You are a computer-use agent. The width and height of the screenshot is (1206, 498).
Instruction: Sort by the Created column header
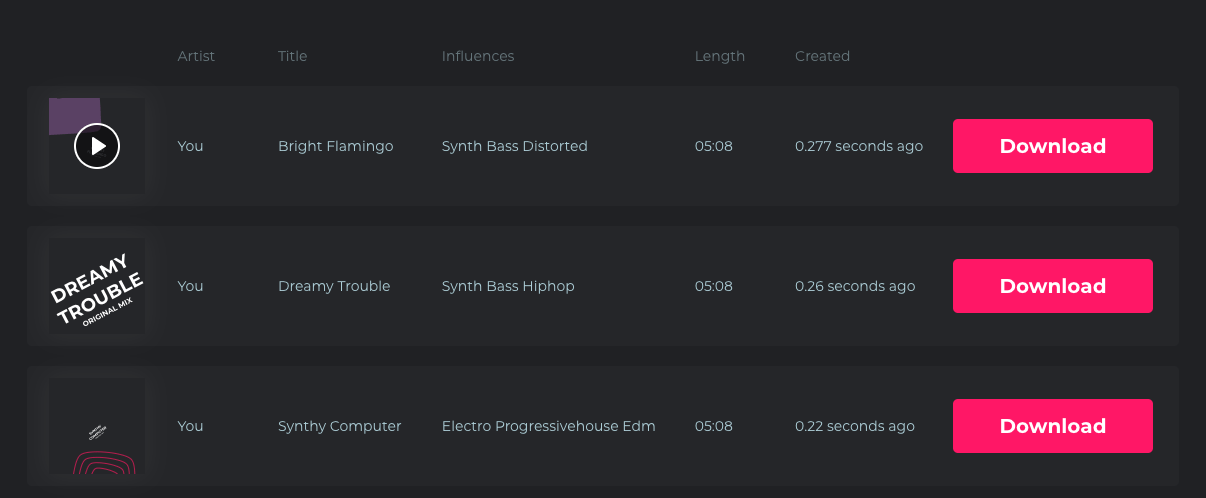tap(822, 56)
